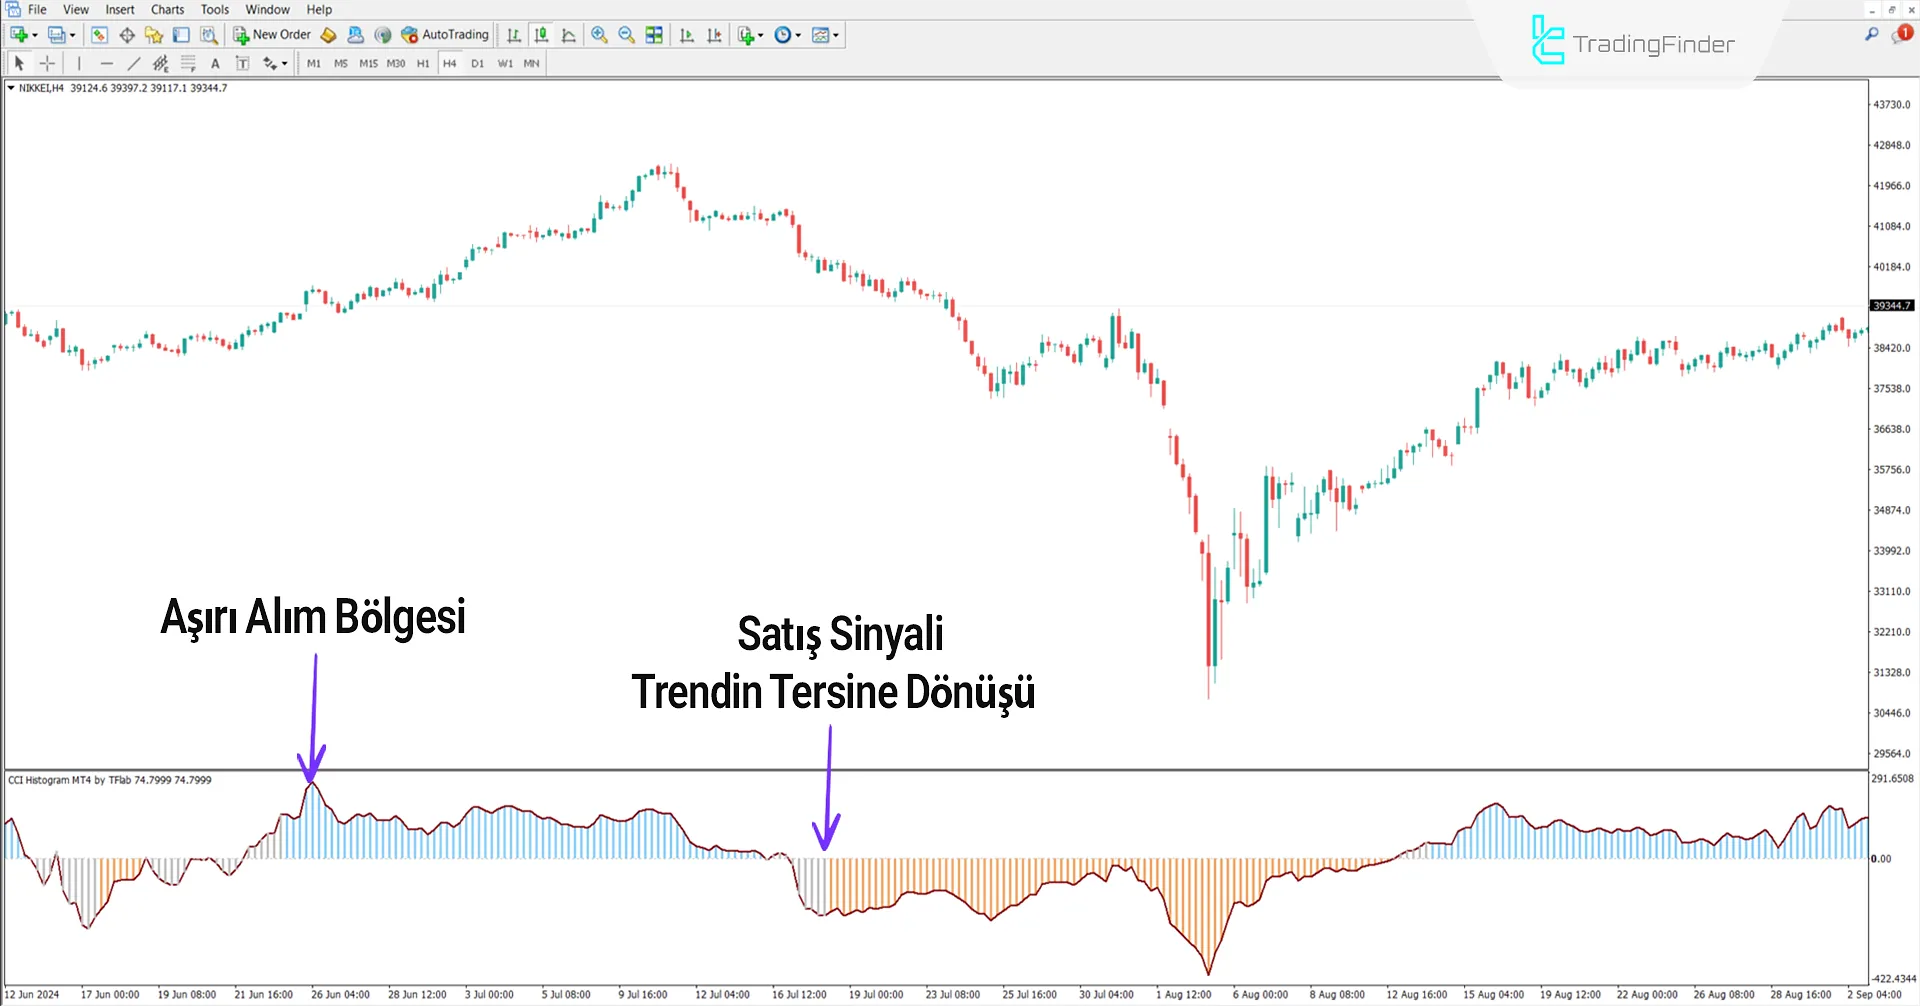Zoom in on the chart

pyautogui.click(x=599, y=35)
